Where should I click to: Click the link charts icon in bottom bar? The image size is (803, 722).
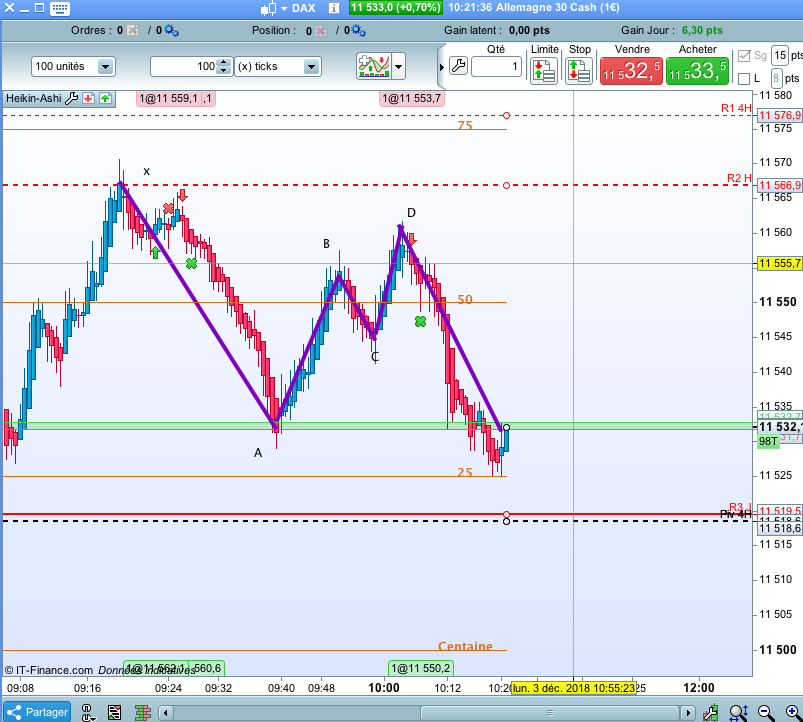(x=88, y=712)
